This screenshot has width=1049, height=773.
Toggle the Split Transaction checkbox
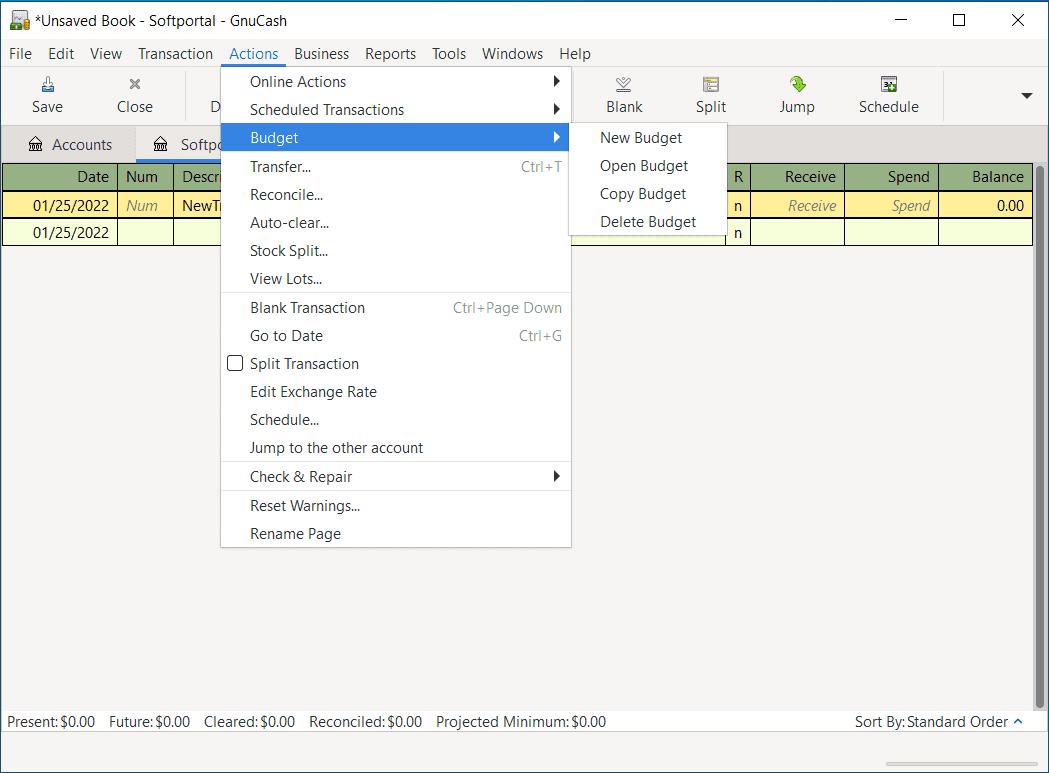[x=235, y=363]
